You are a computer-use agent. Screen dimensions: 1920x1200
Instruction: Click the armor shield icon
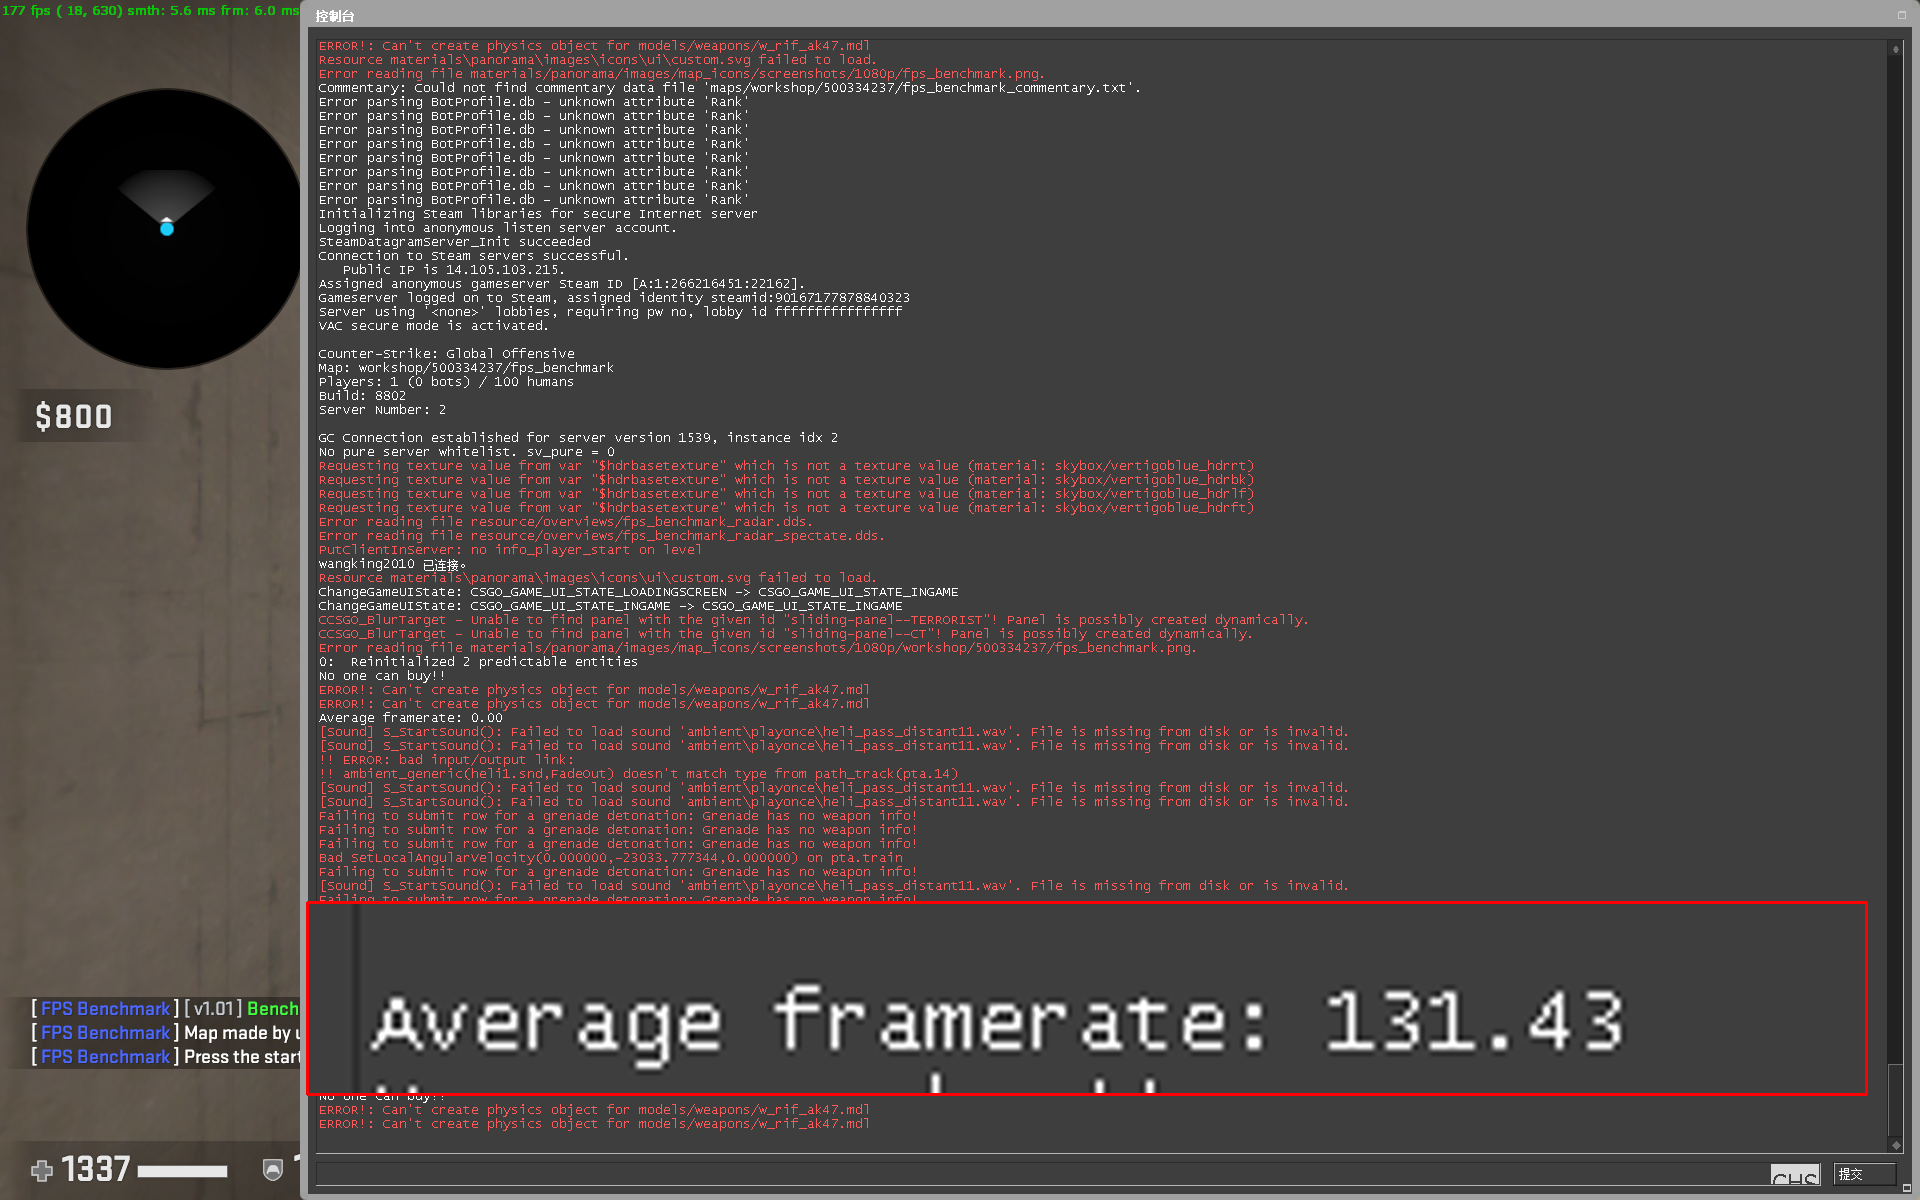coord(272,1169)
